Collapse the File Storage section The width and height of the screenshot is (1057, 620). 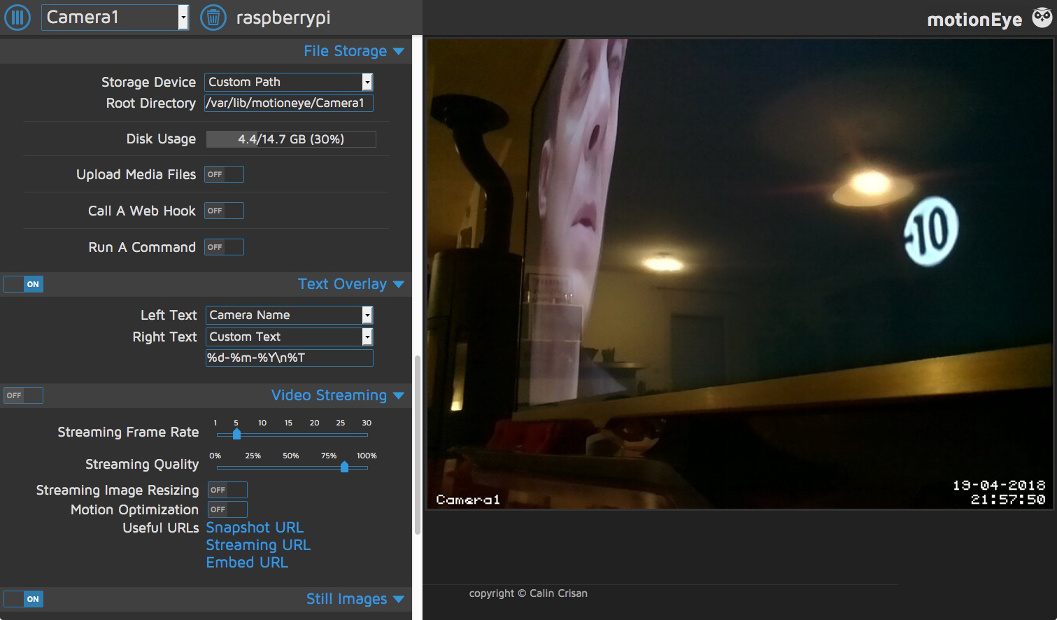[x=398, y=50]
